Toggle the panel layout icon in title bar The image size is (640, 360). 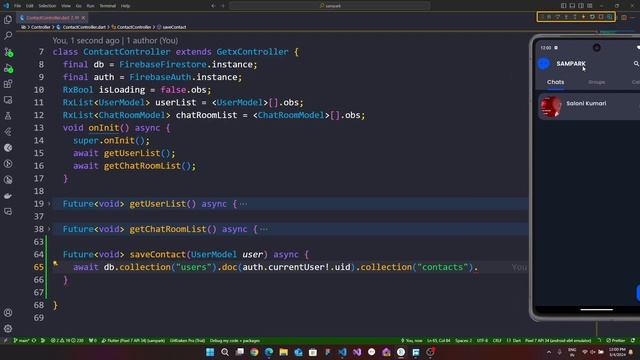pos(572,6)
